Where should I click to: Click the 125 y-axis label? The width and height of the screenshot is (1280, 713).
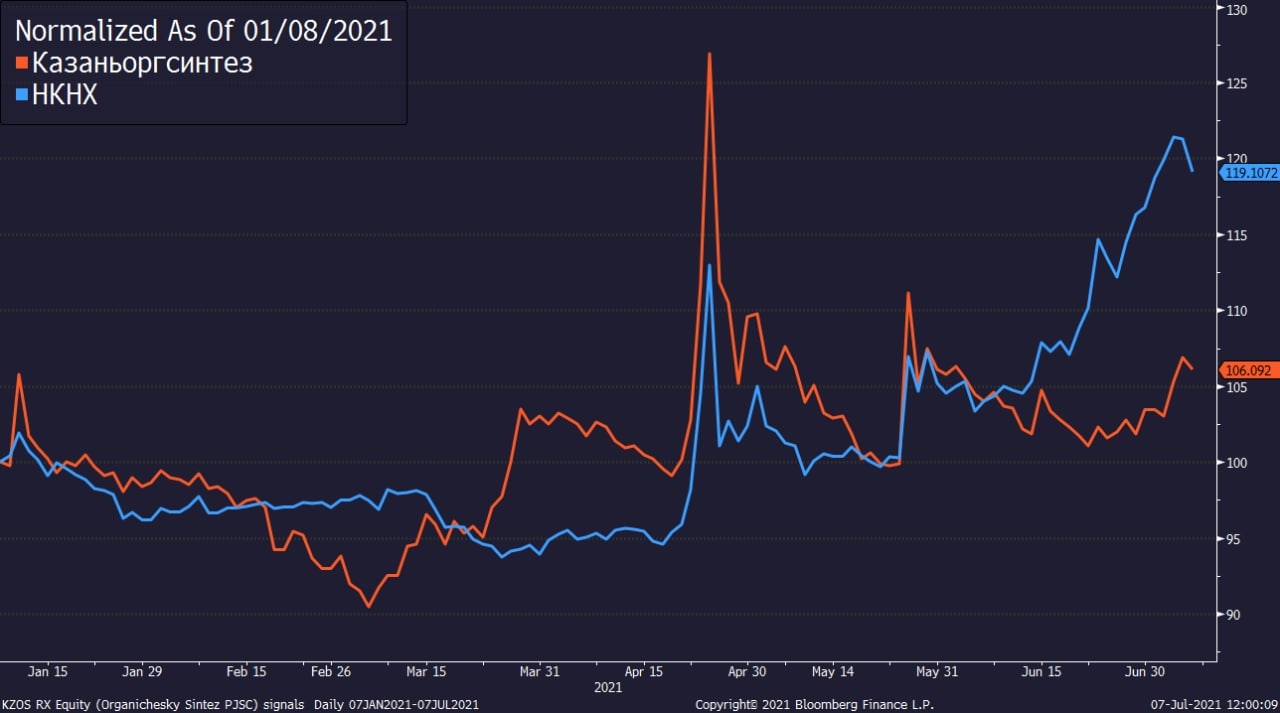[x=1235, y=84]
